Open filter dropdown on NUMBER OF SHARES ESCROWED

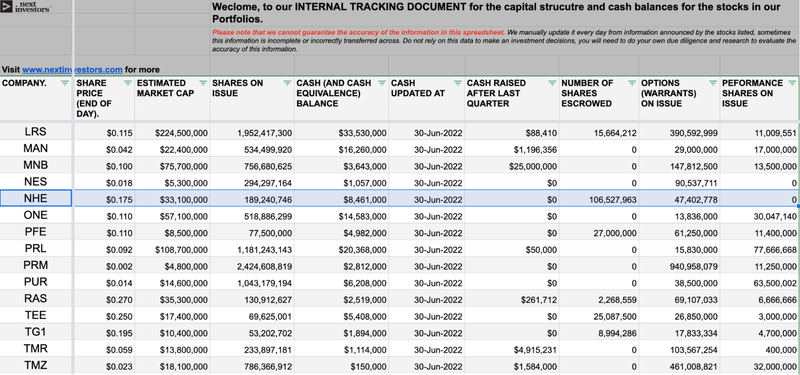[632, 83]
